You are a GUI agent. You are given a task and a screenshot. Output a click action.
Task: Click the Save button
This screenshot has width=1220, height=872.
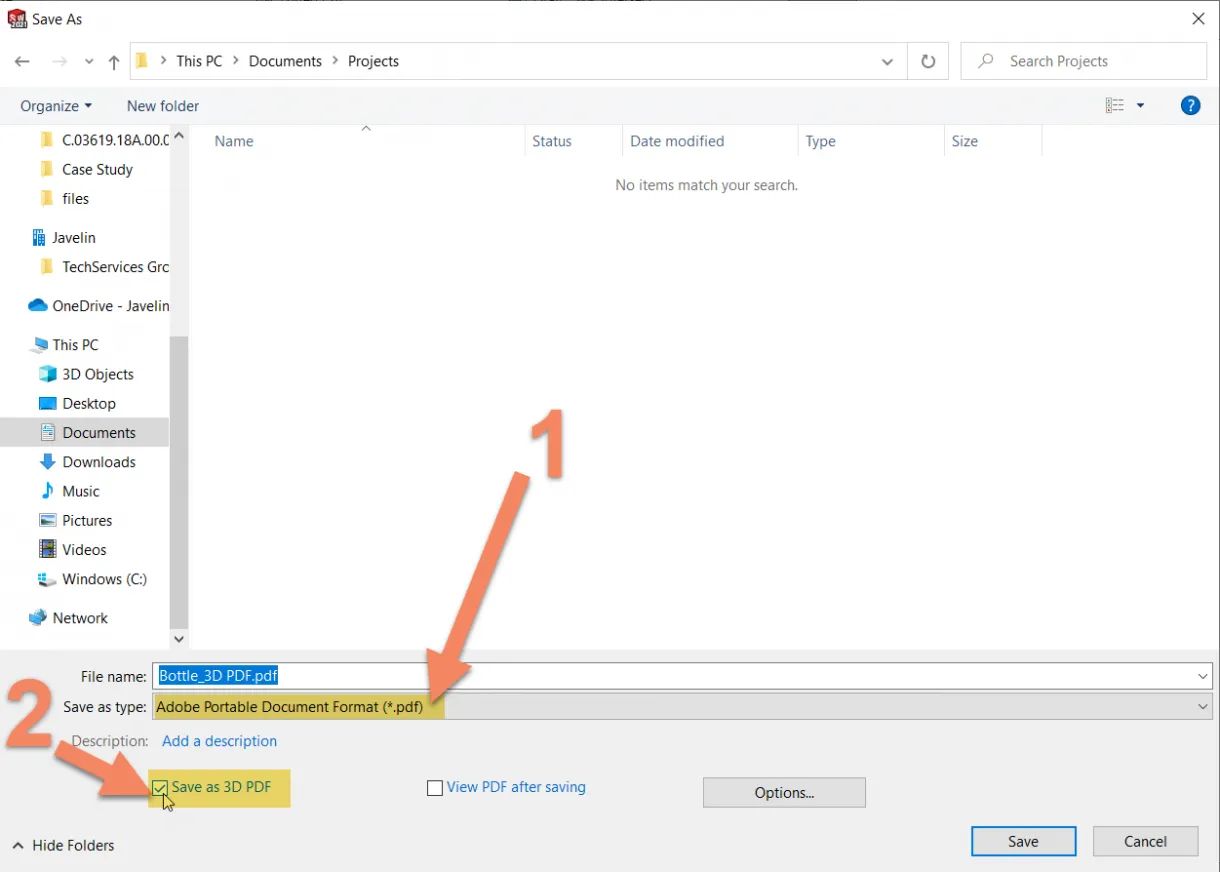(1023, 841)
